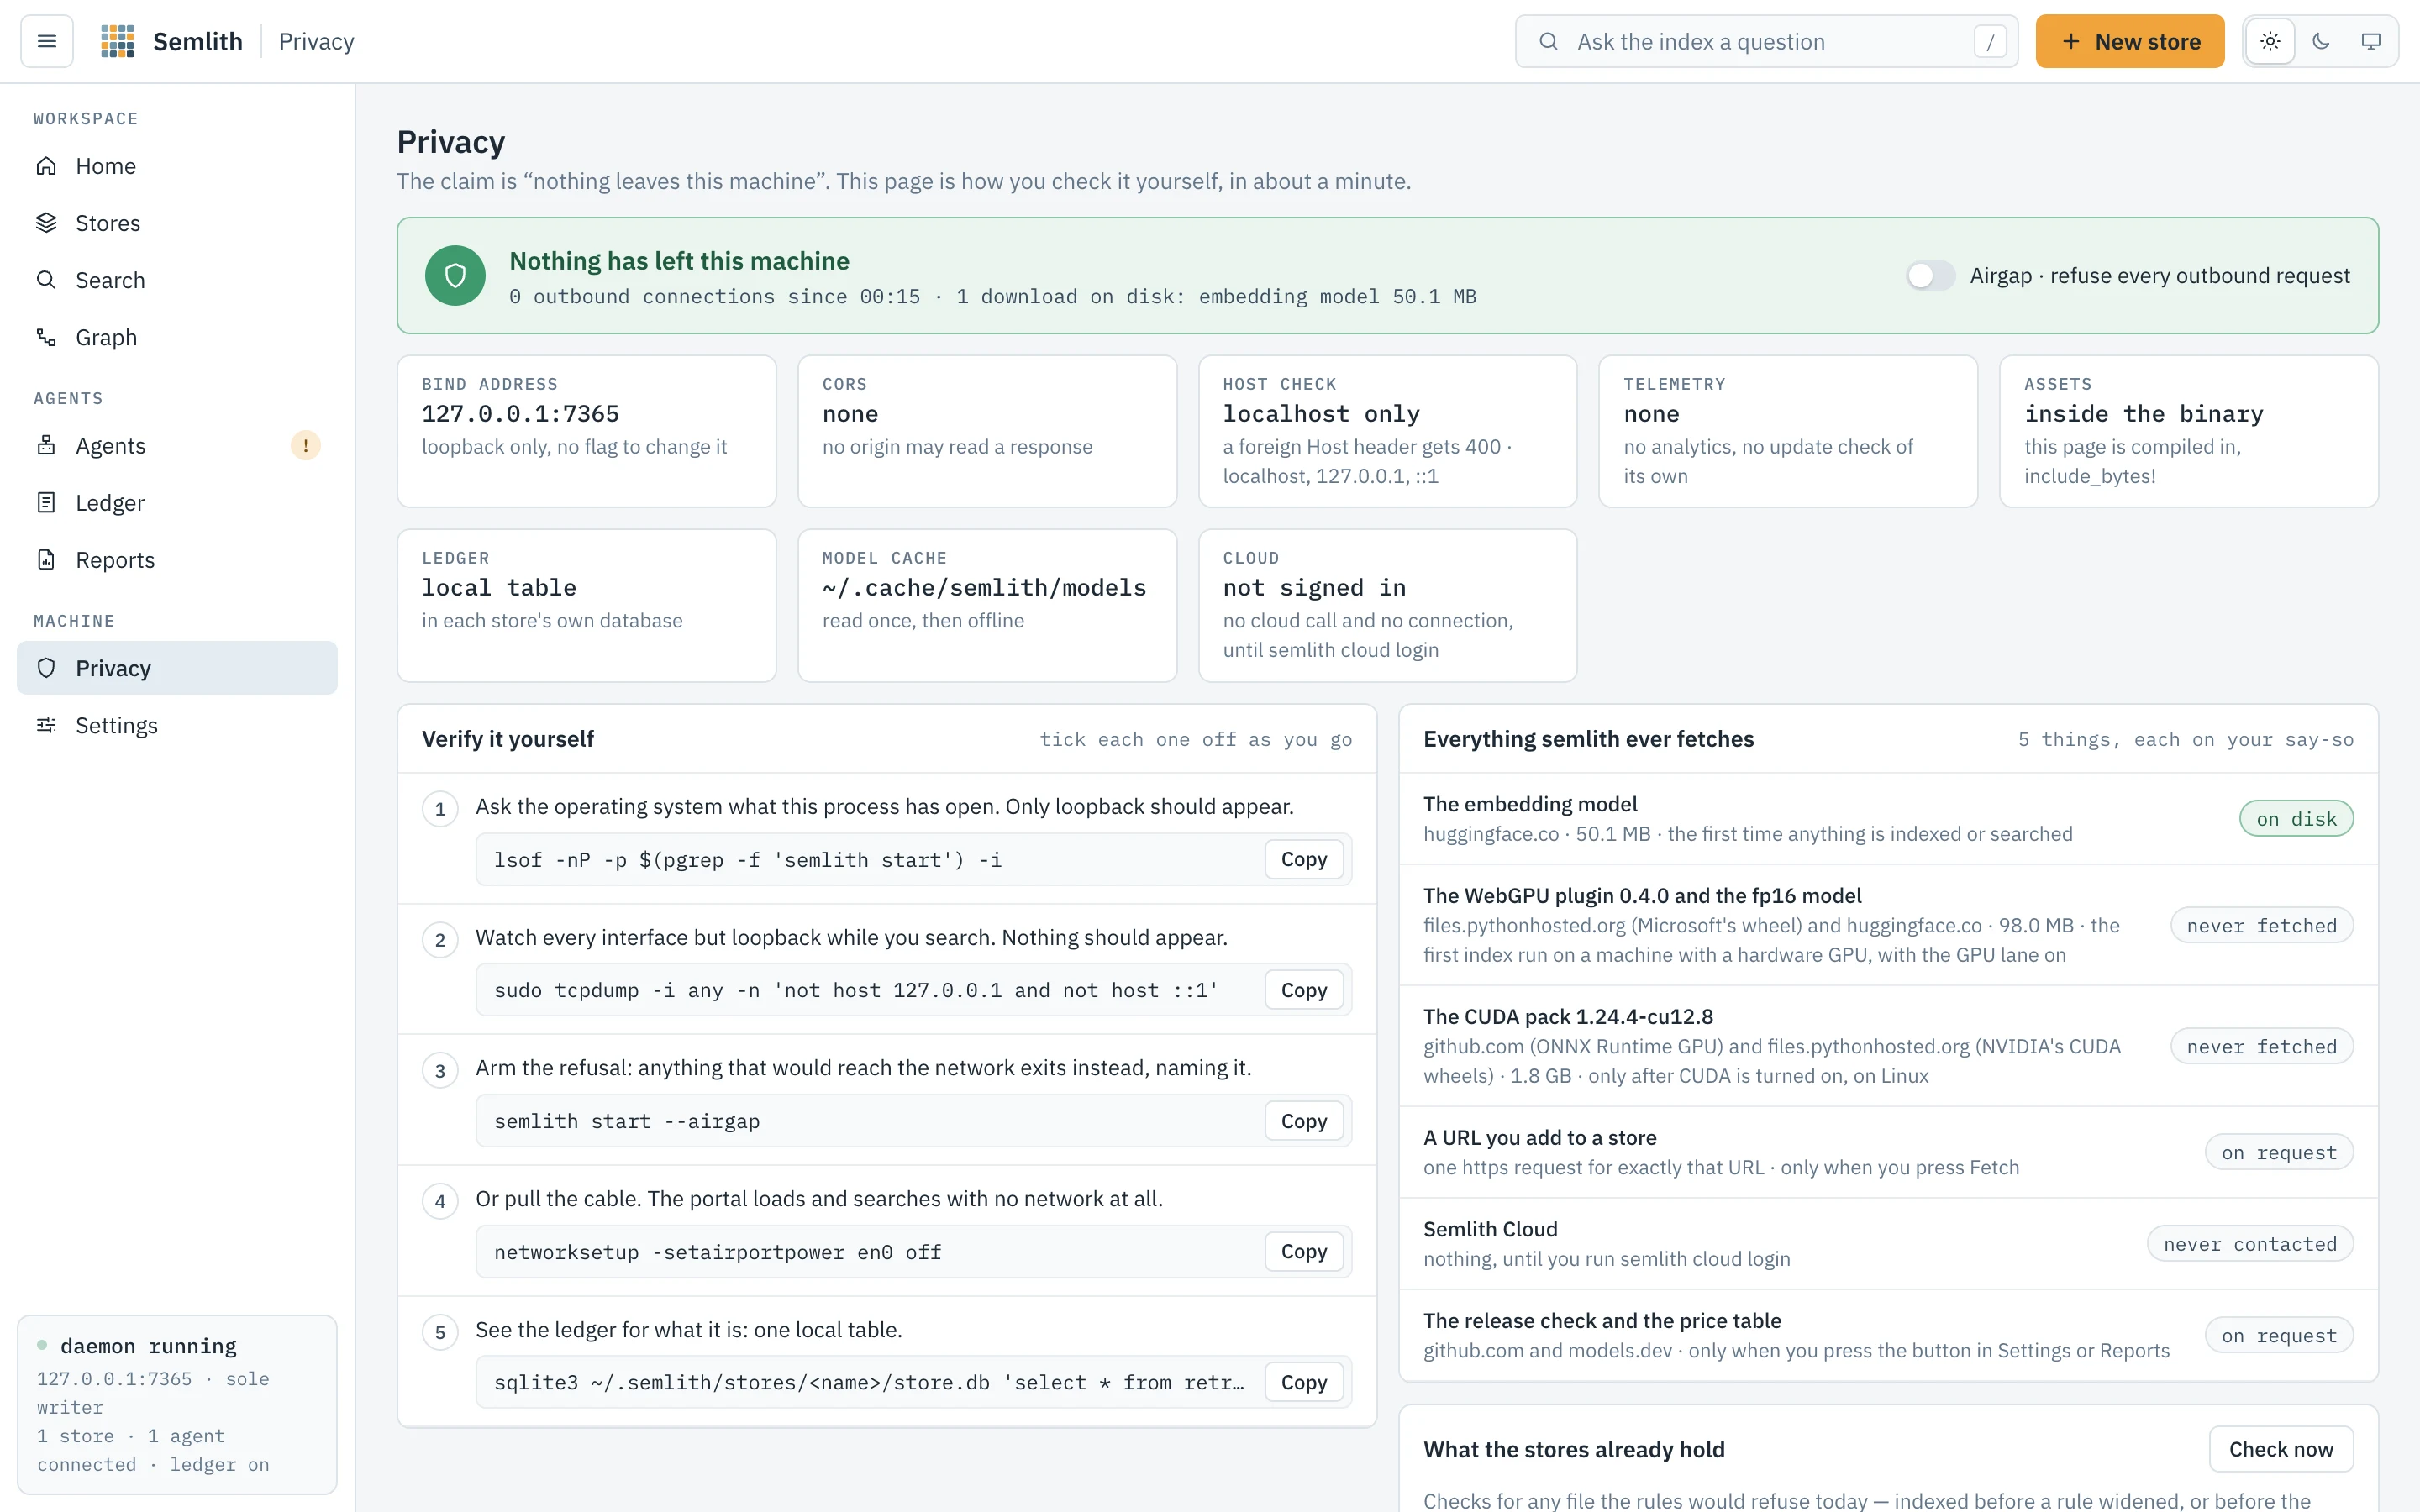2420x1512 pixels.
Task: Copy the sqlite3 ledger command
Action: pos(1304,1382)
